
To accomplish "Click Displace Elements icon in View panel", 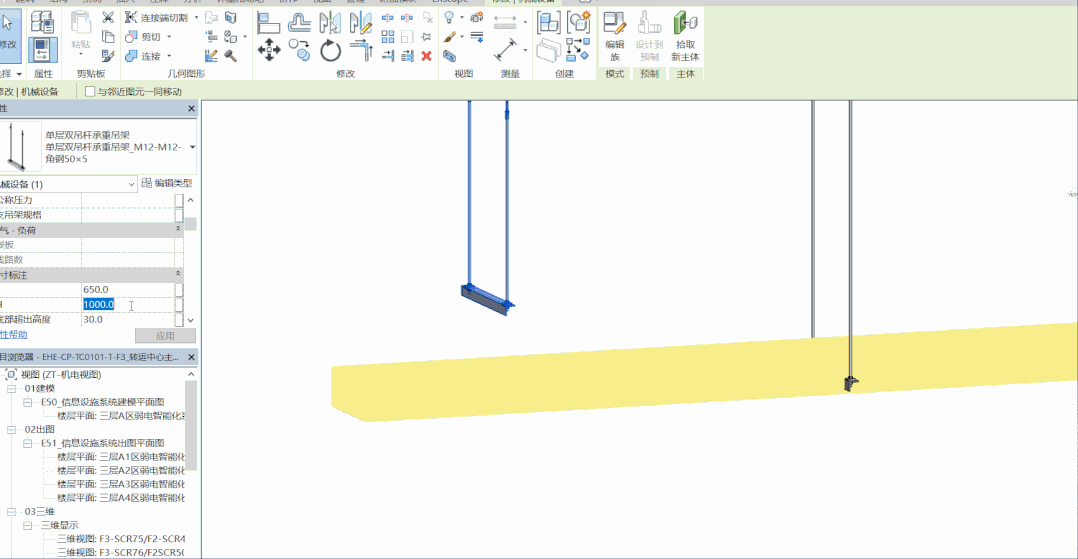I will [x=476, y=17].
